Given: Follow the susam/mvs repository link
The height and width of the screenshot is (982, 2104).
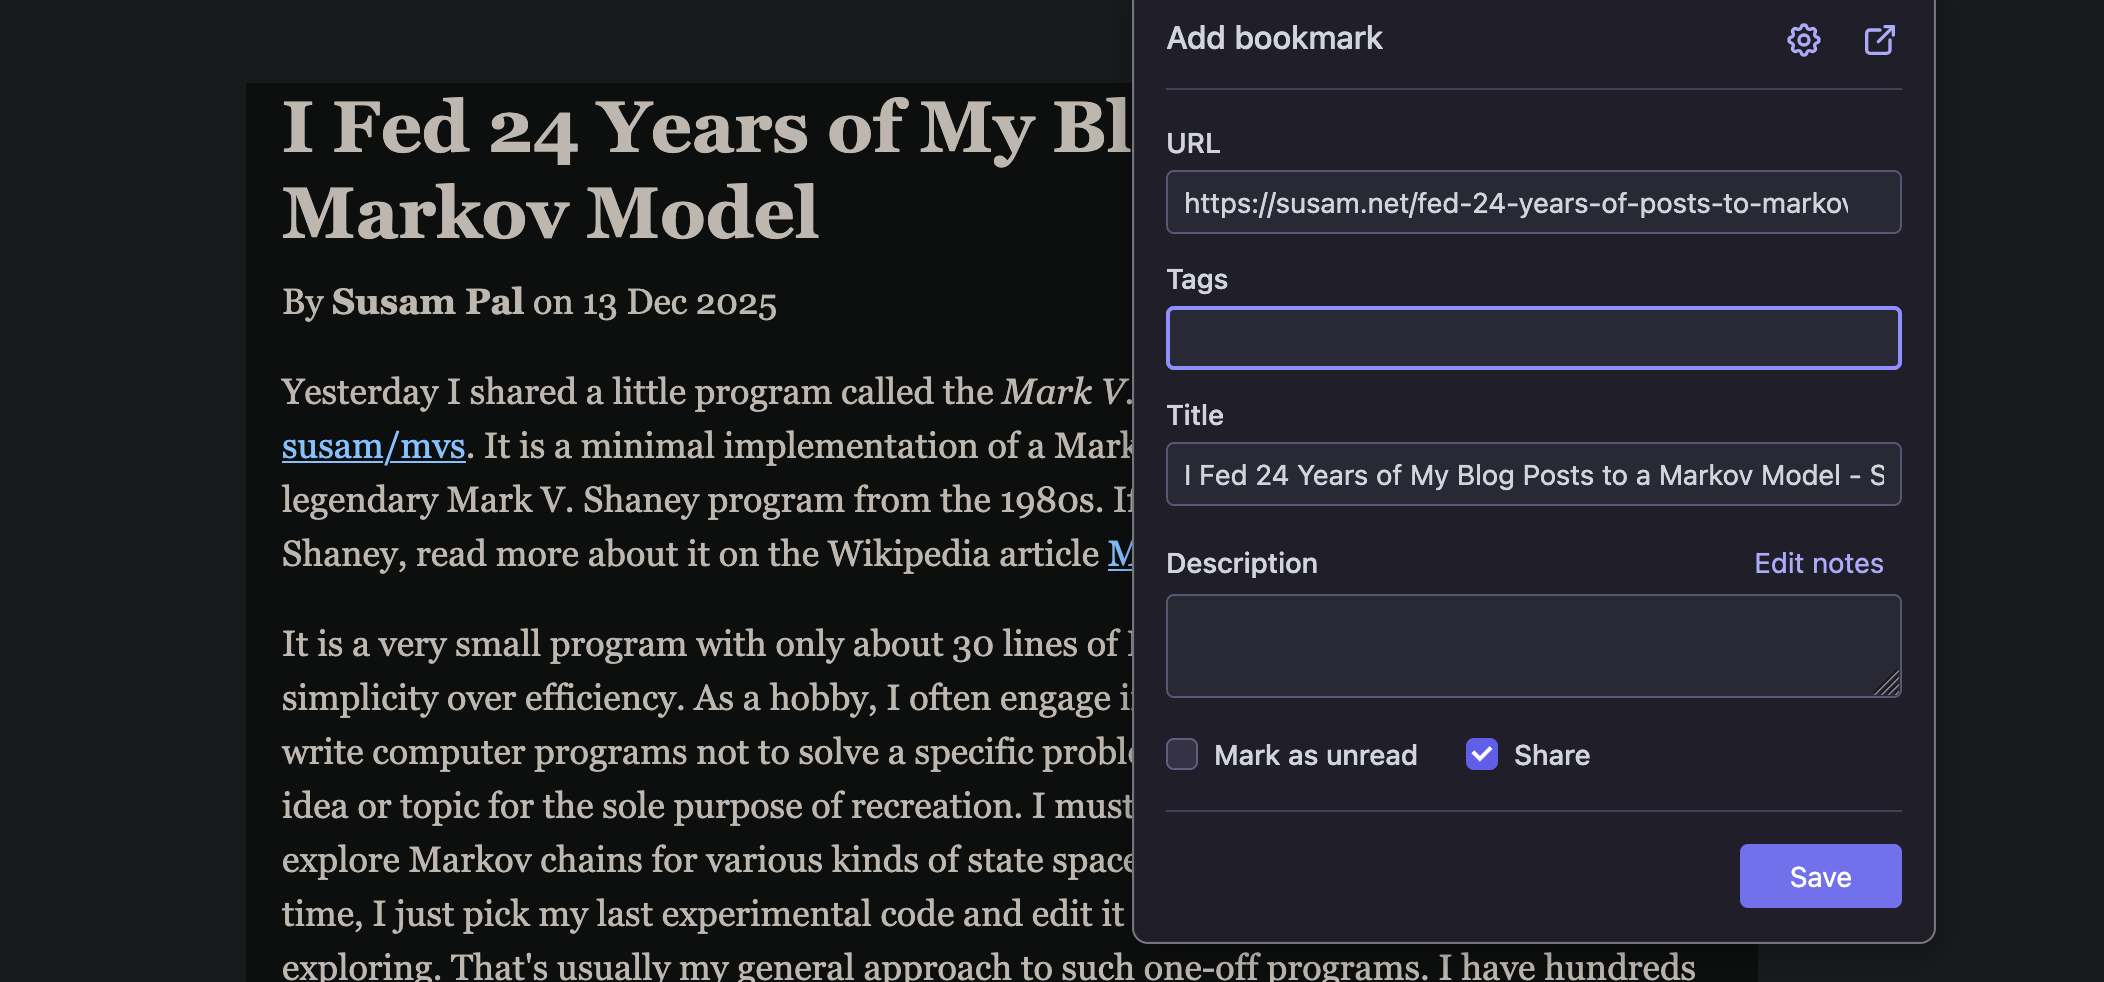Looking at the screenshot, I should click(x=372, y=446).
